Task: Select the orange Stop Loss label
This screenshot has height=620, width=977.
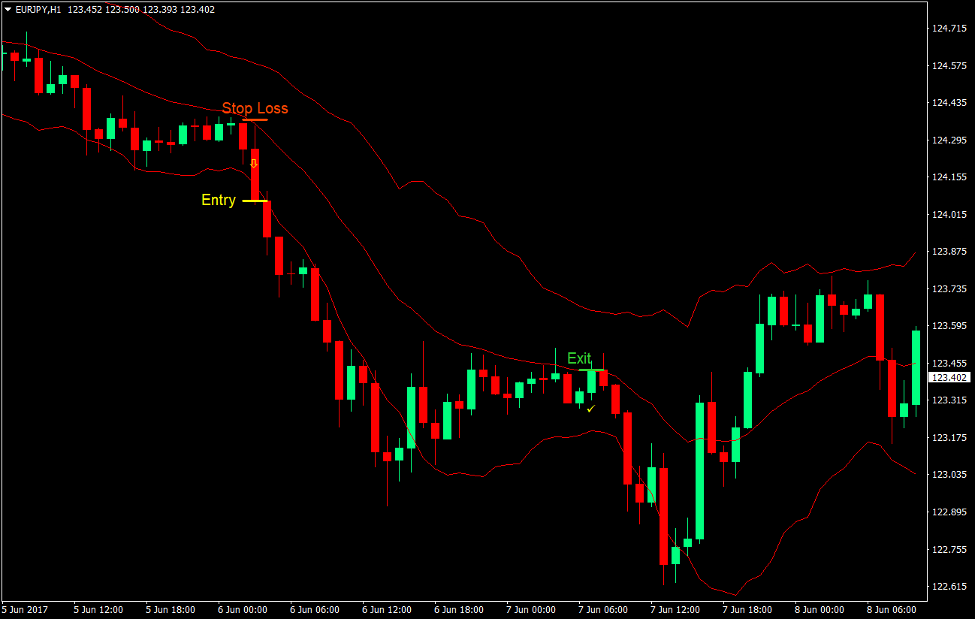Action: tap(256, 108)
